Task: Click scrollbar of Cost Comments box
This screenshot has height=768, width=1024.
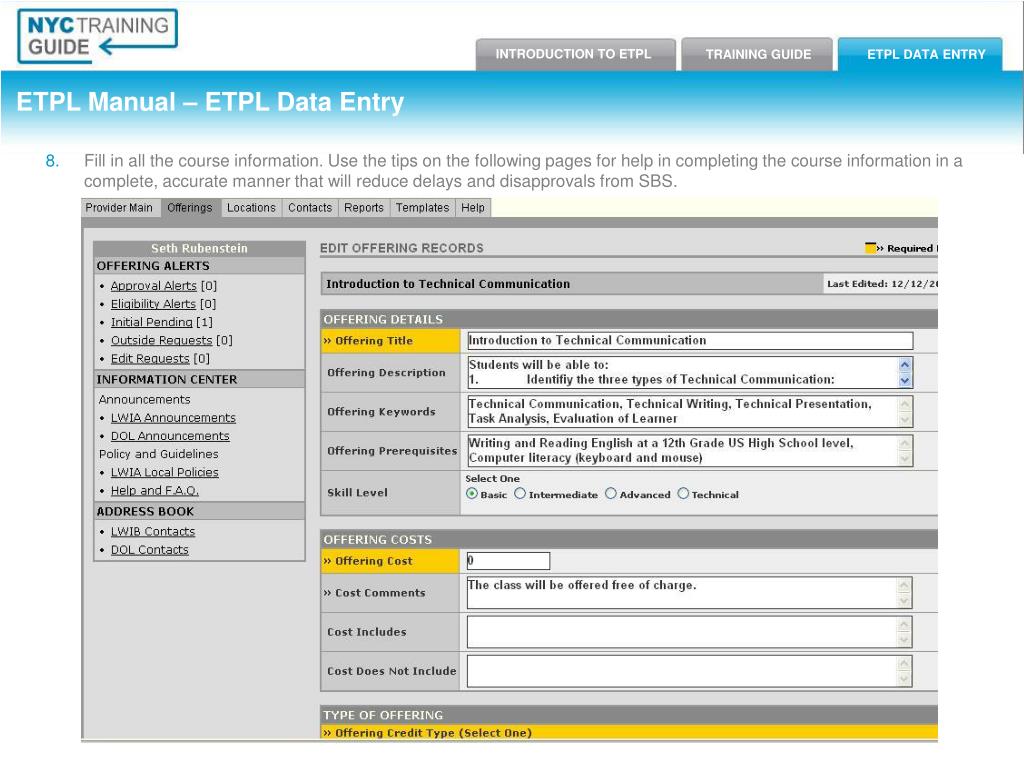Action: [x=905, y=593]
